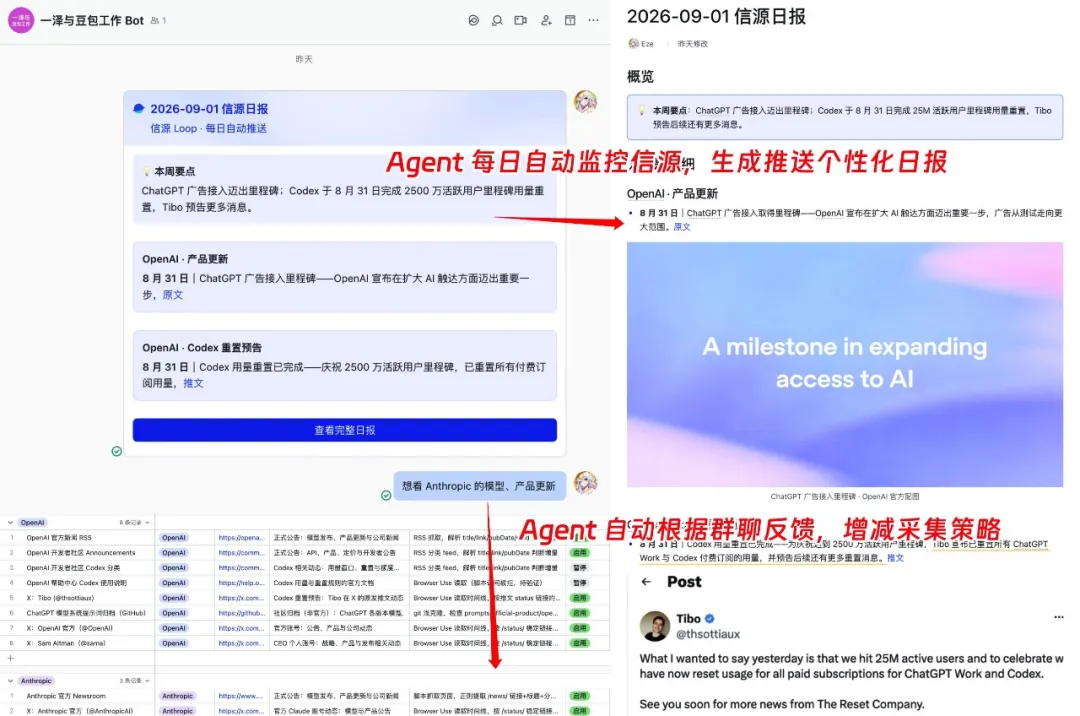Screen dimensions: 1080x716
Task: Click the 概览 heading in the document
Action: [x=640, y=76]
